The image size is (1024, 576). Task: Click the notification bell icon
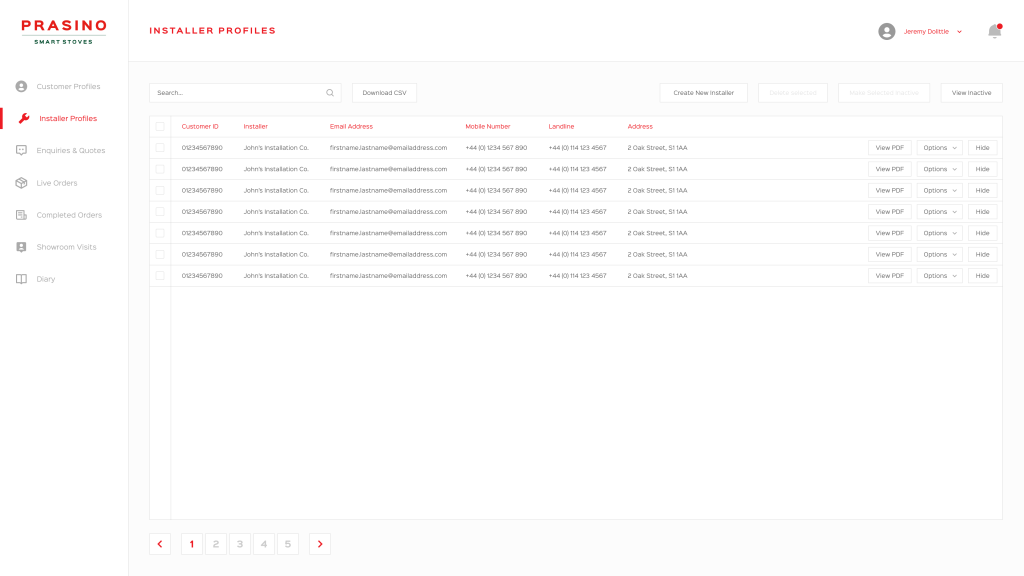(993, 30)
